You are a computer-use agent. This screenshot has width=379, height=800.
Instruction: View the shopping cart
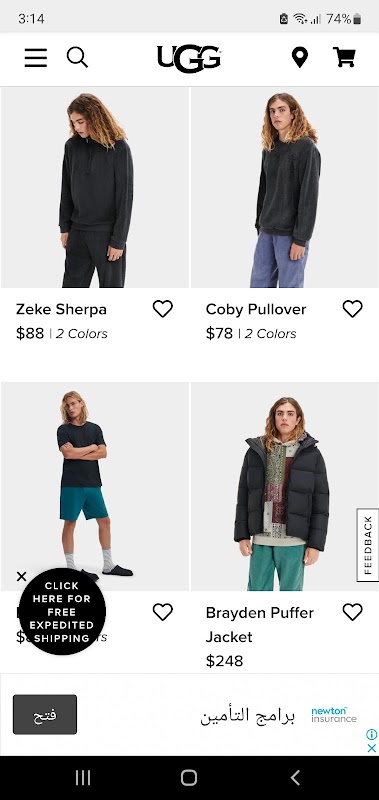point(344,57)
